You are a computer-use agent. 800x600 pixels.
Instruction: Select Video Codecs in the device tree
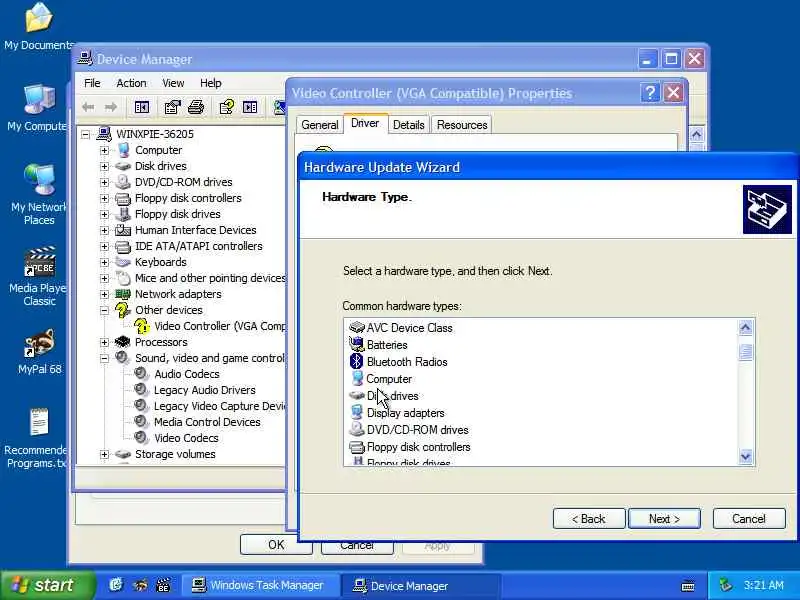(x=177, y=438)
